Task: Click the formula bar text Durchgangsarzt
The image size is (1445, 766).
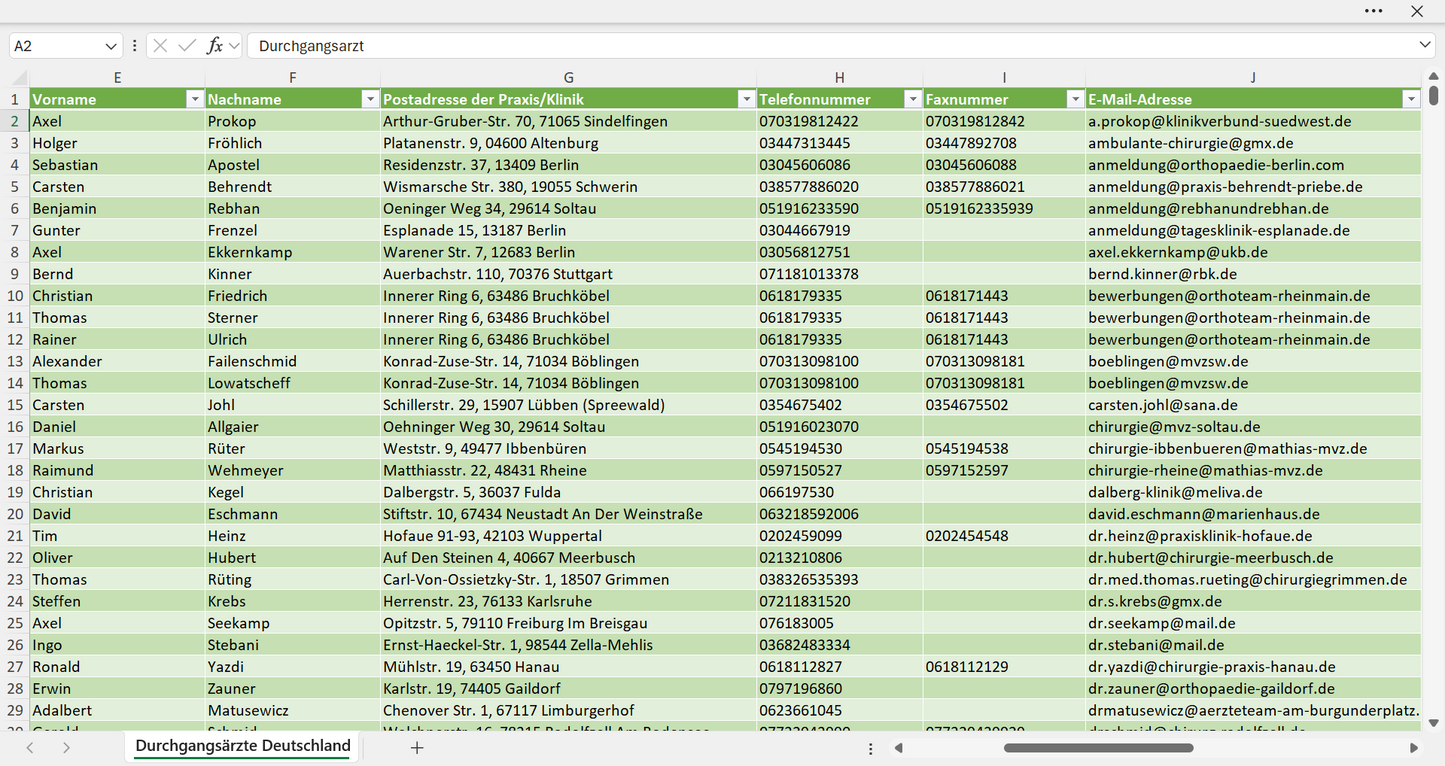Action: click(311, 46)
